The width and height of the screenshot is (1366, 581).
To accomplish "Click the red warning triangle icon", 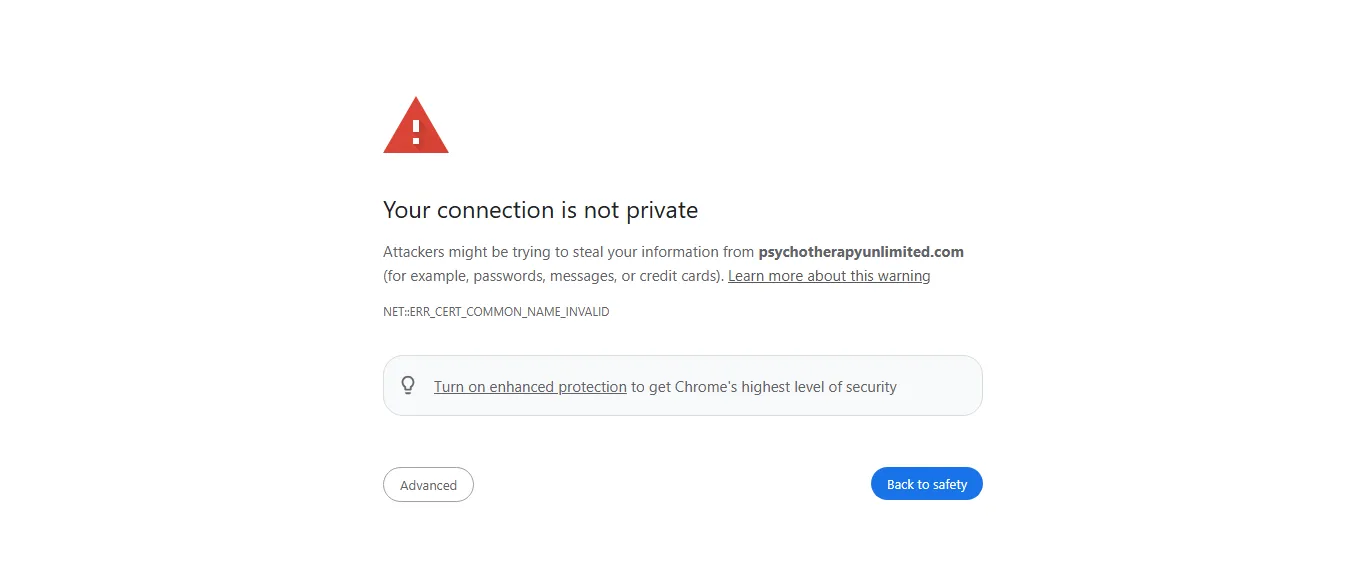I will coord(416,127).
